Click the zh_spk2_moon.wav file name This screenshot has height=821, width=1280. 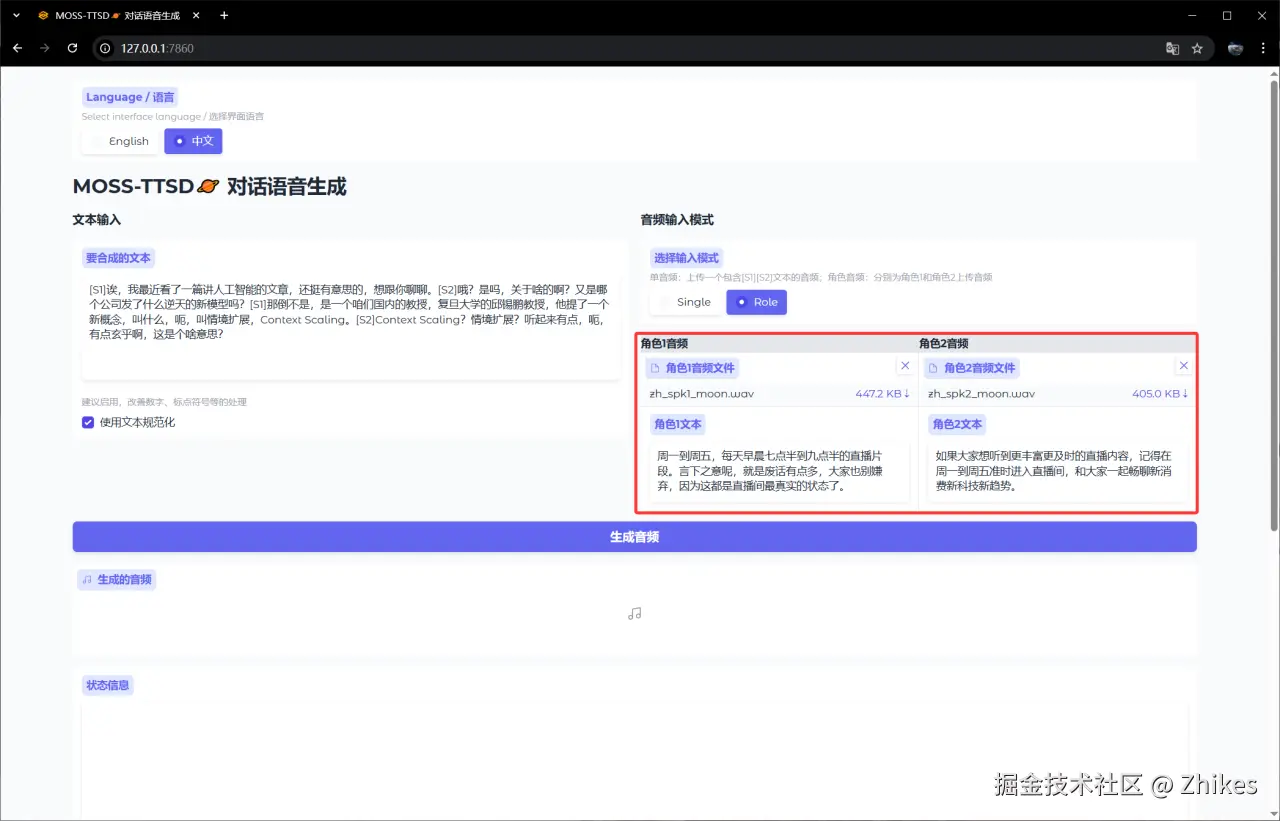(981, 393)
